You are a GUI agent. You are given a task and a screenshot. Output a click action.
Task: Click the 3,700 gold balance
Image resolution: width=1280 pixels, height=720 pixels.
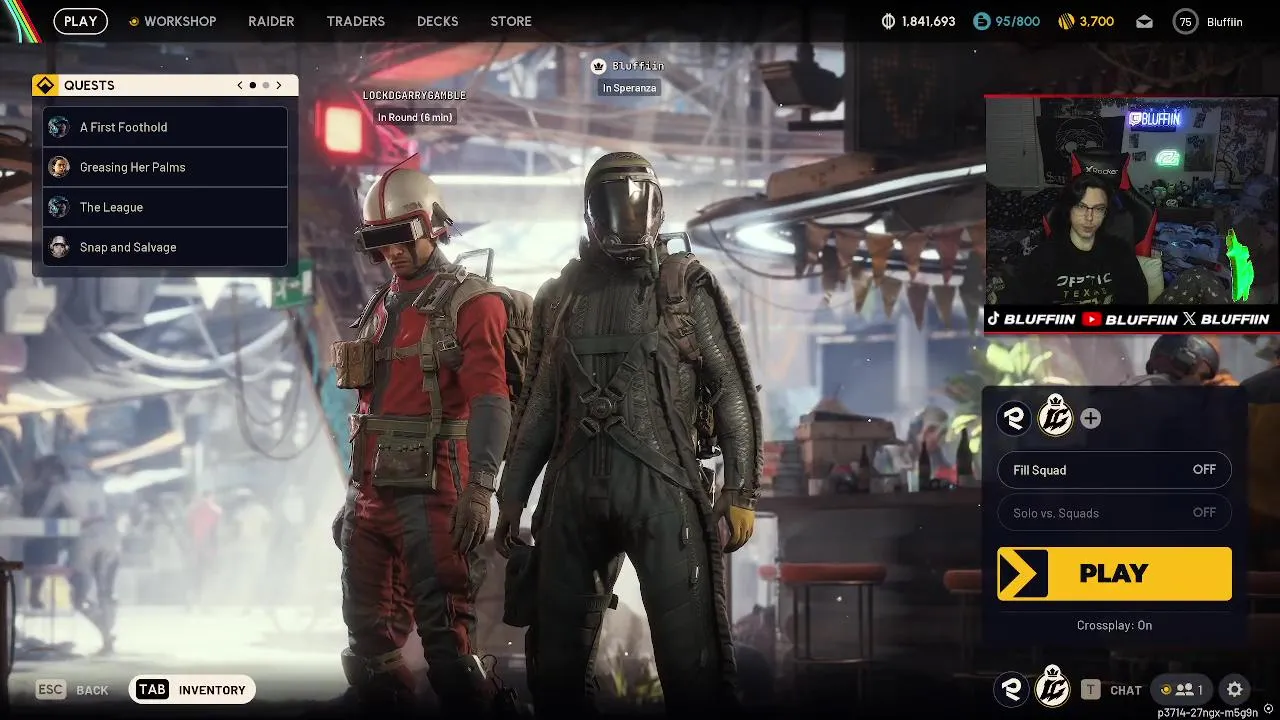(x=1097, y=22)
